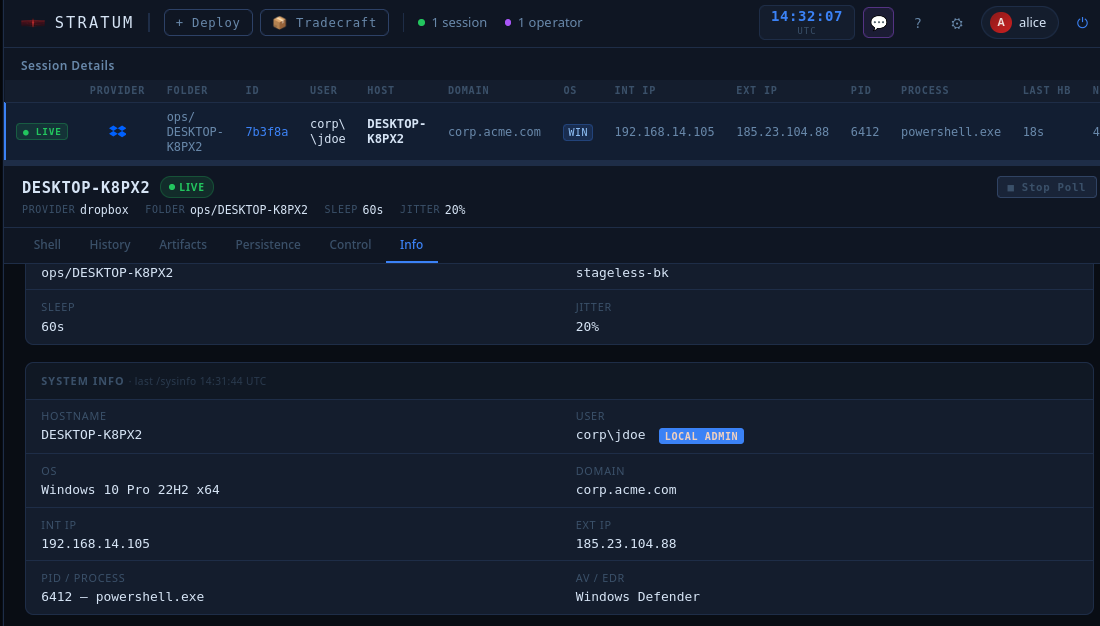Click the LIVE badge beside DESKTOP-K8PX2 heading

[187, 187]
